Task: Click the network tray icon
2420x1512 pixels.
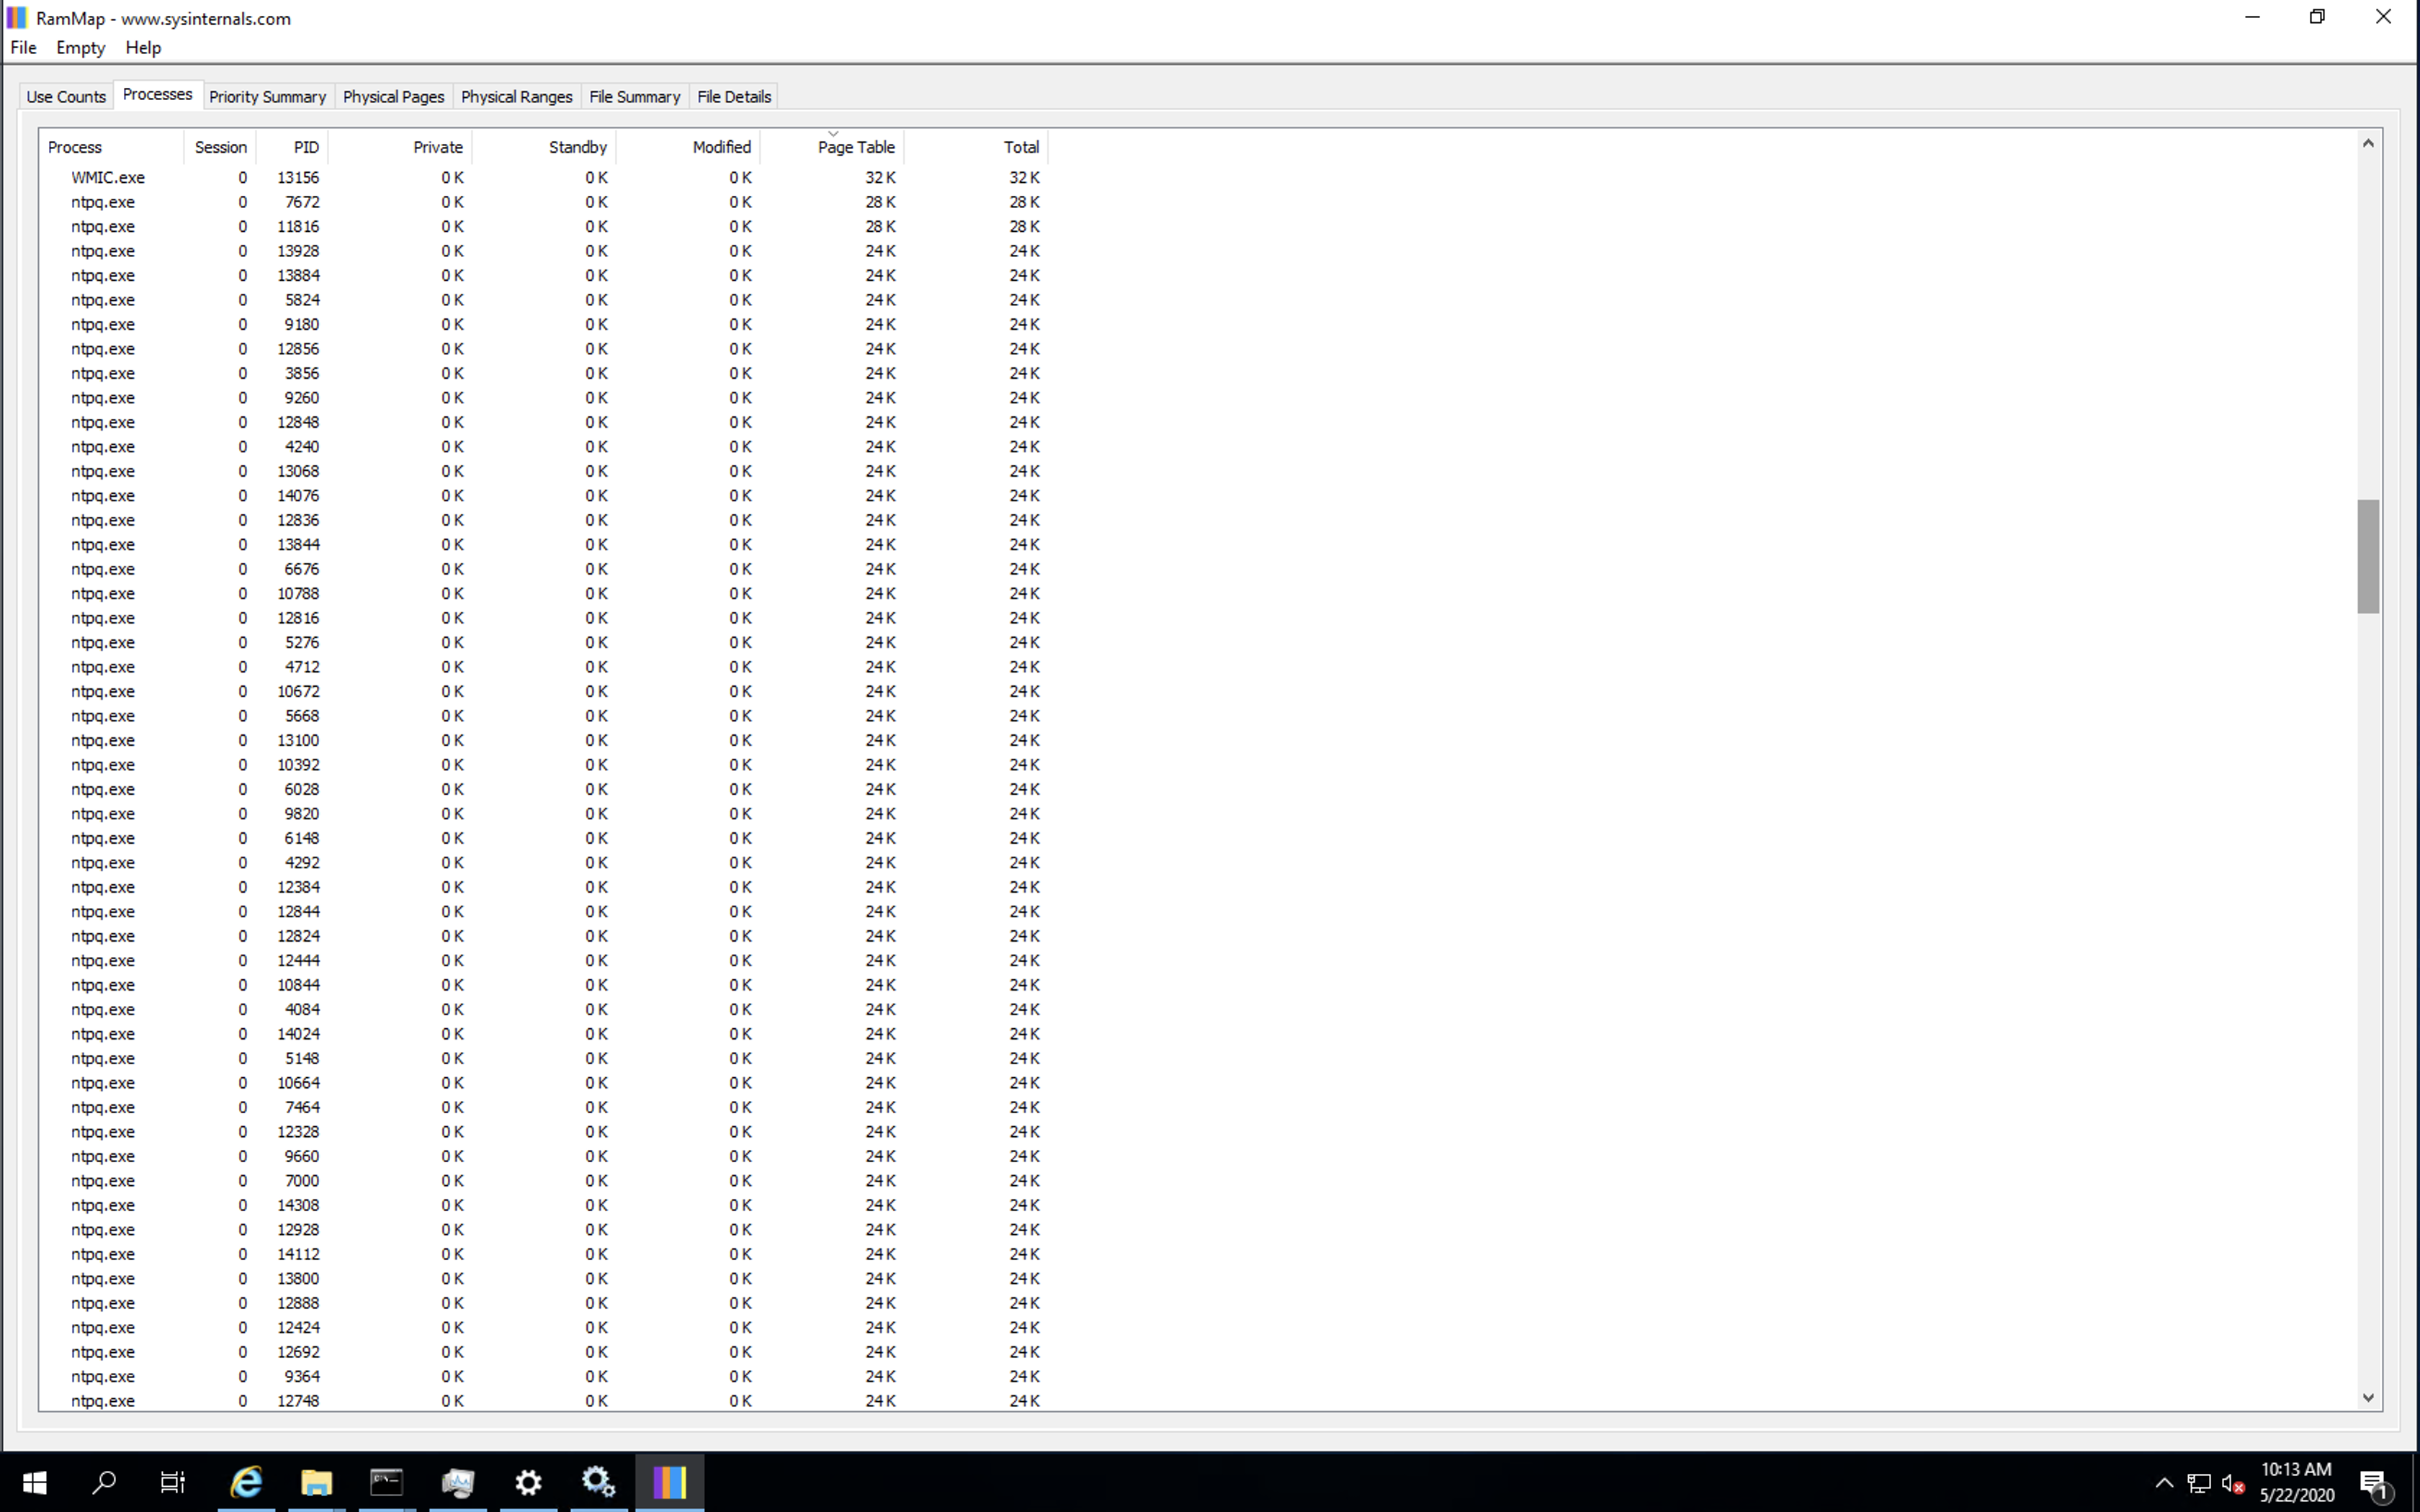Action: (2199, 1482)
